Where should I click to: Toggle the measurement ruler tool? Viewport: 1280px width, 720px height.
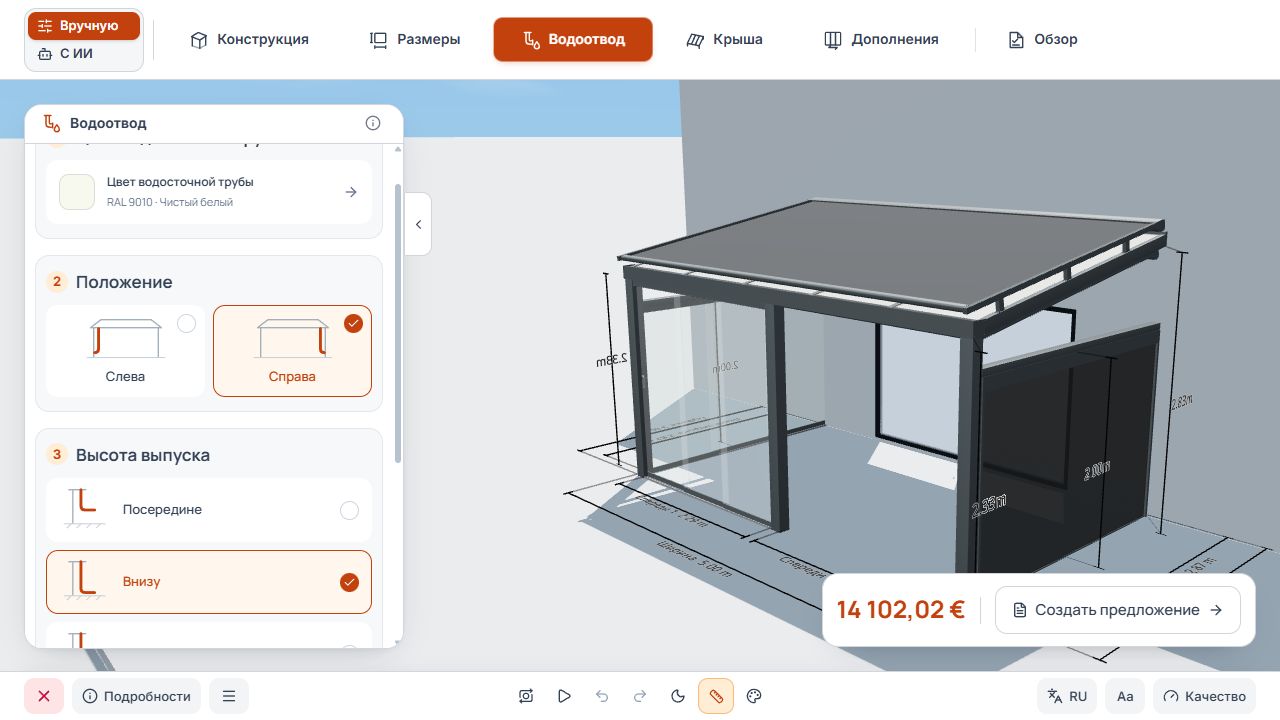click(716, 696)
